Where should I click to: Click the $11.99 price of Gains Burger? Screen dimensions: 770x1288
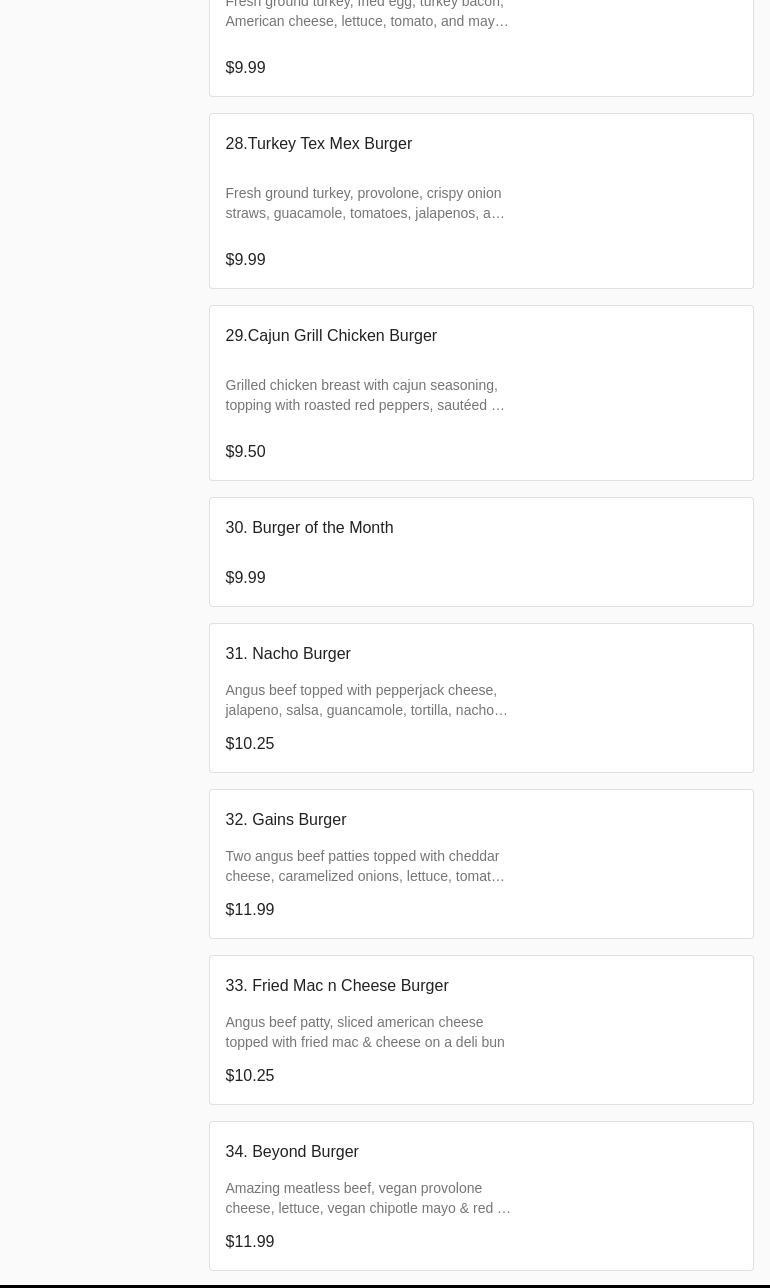(x=250, y=910)
